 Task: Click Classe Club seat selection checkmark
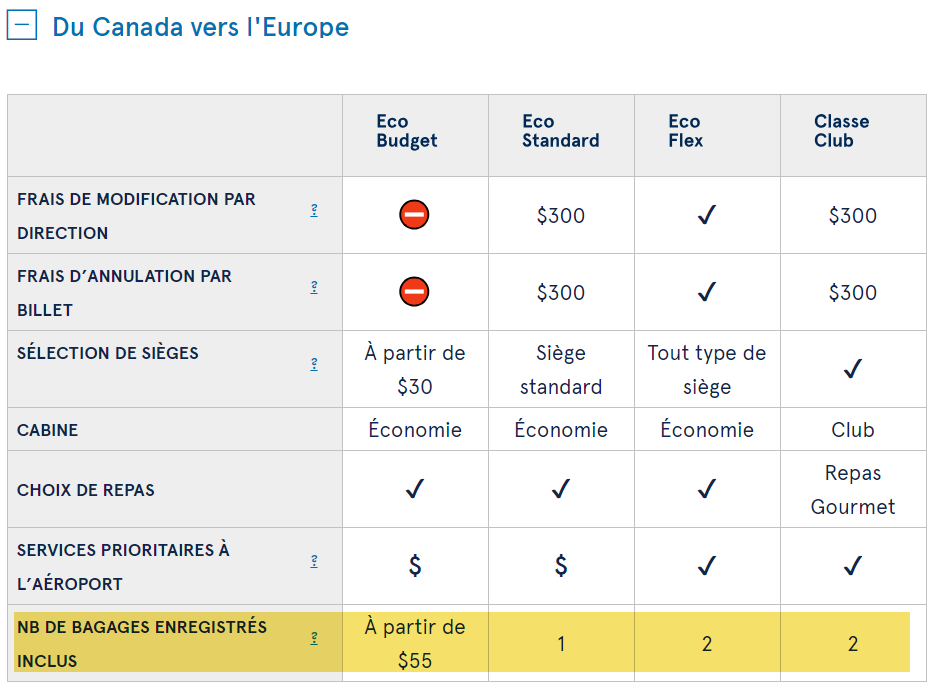[x=852, y=369]
